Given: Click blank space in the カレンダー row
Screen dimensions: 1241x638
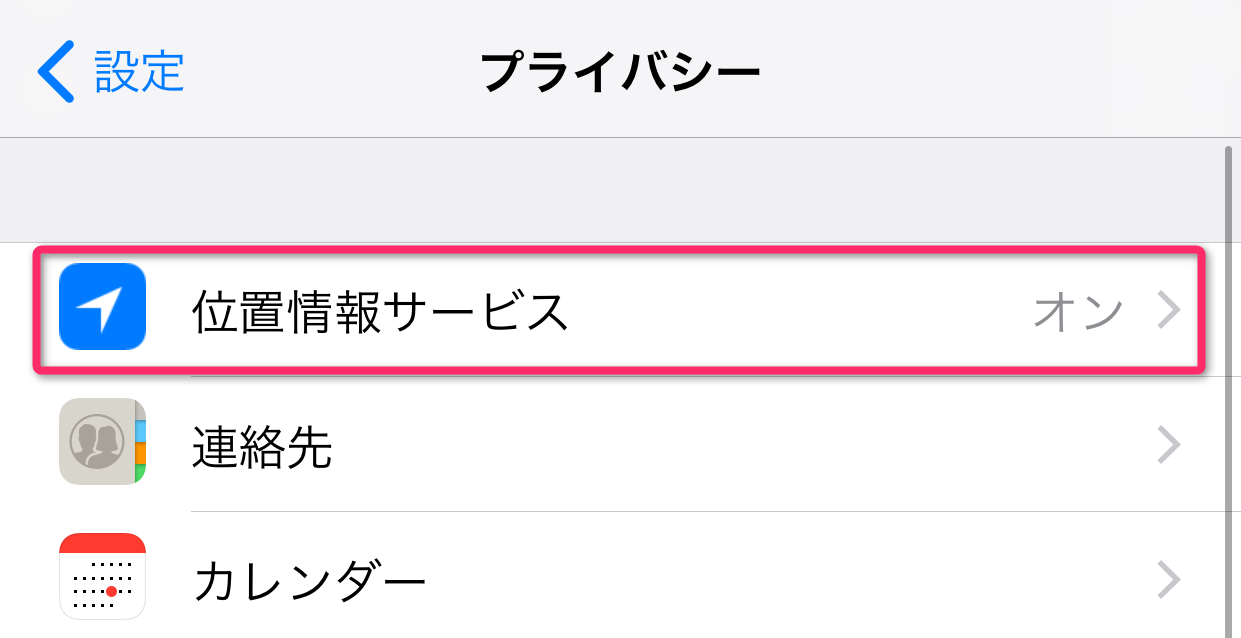Looking at the screenshot, I should [x=780, y=580].
